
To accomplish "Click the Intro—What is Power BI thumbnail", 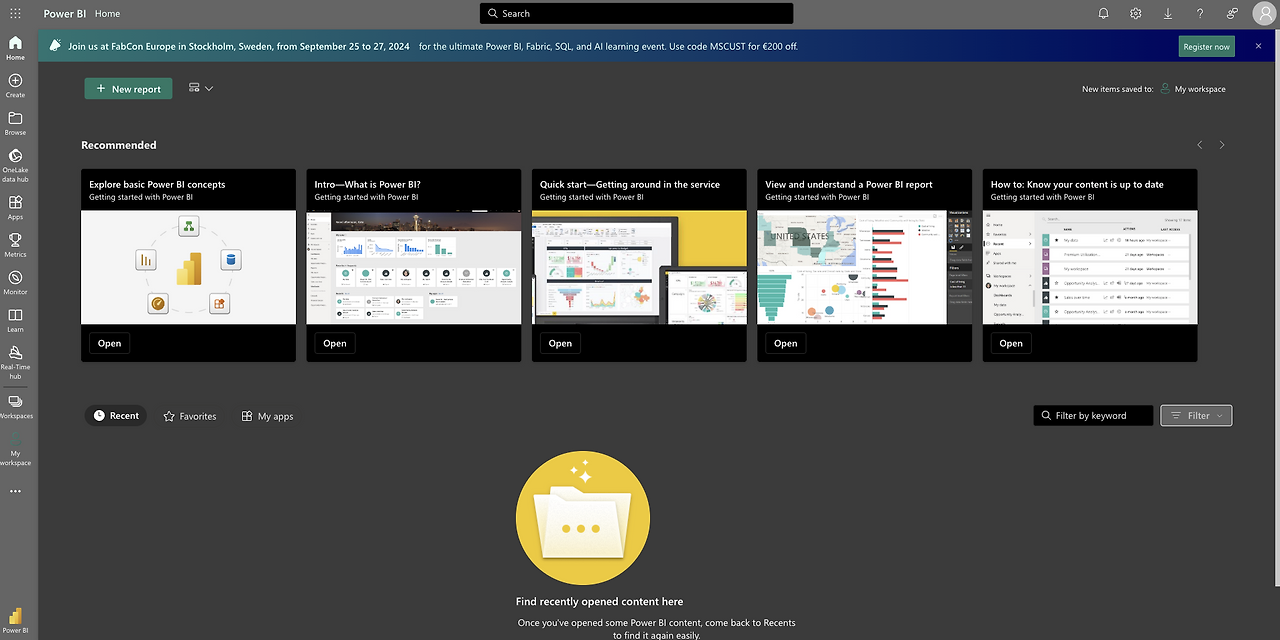I will tap(414, 267).
